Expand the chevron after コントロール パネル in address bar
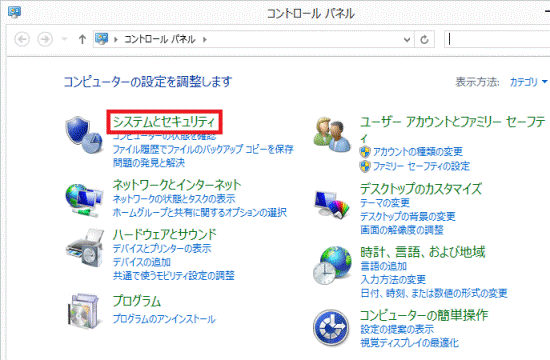The height and width of the screenshot is (360, 550). [205, 39]
